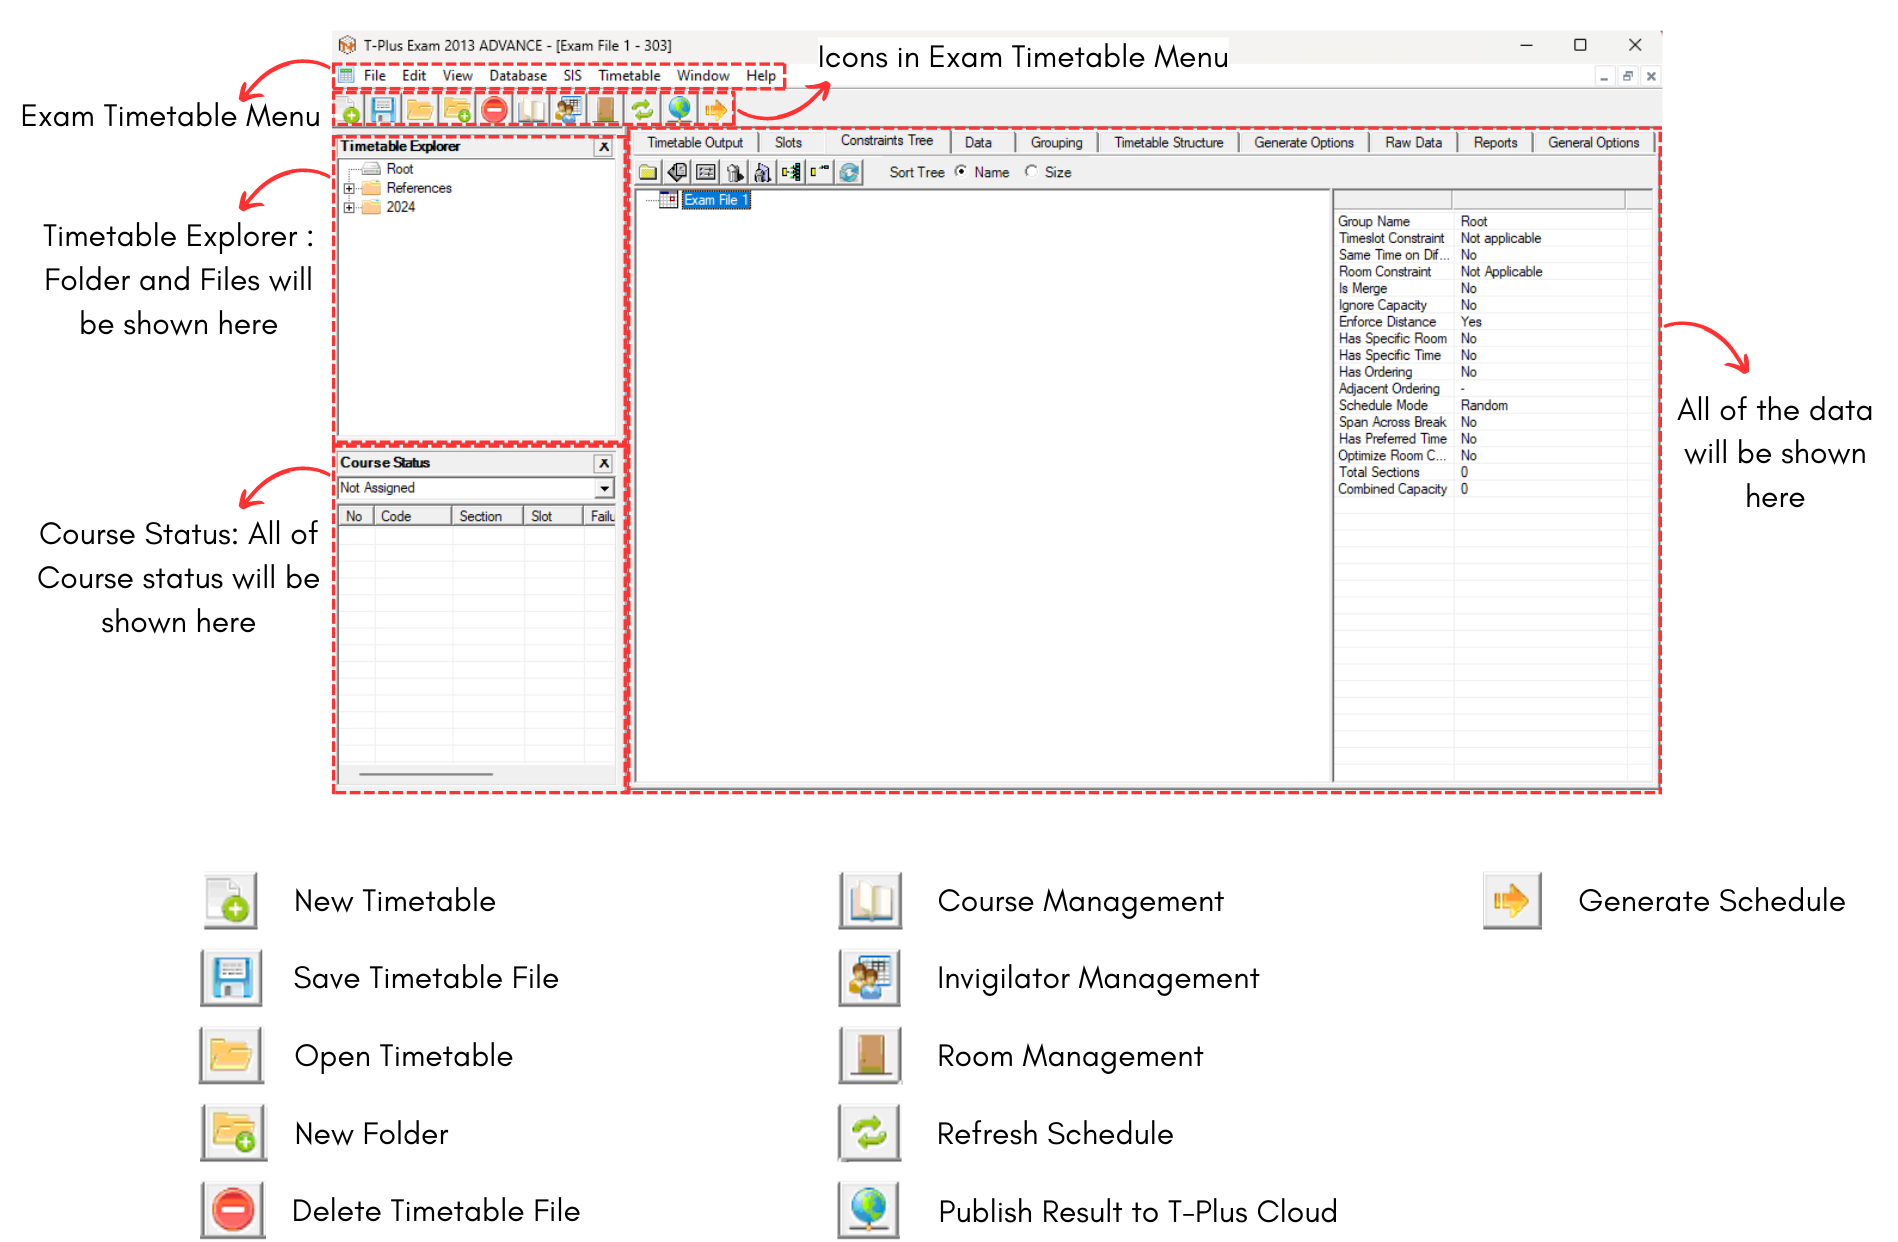Select the Size sort radio button
This screenshot has width=1898, height=1242.
1031,172
